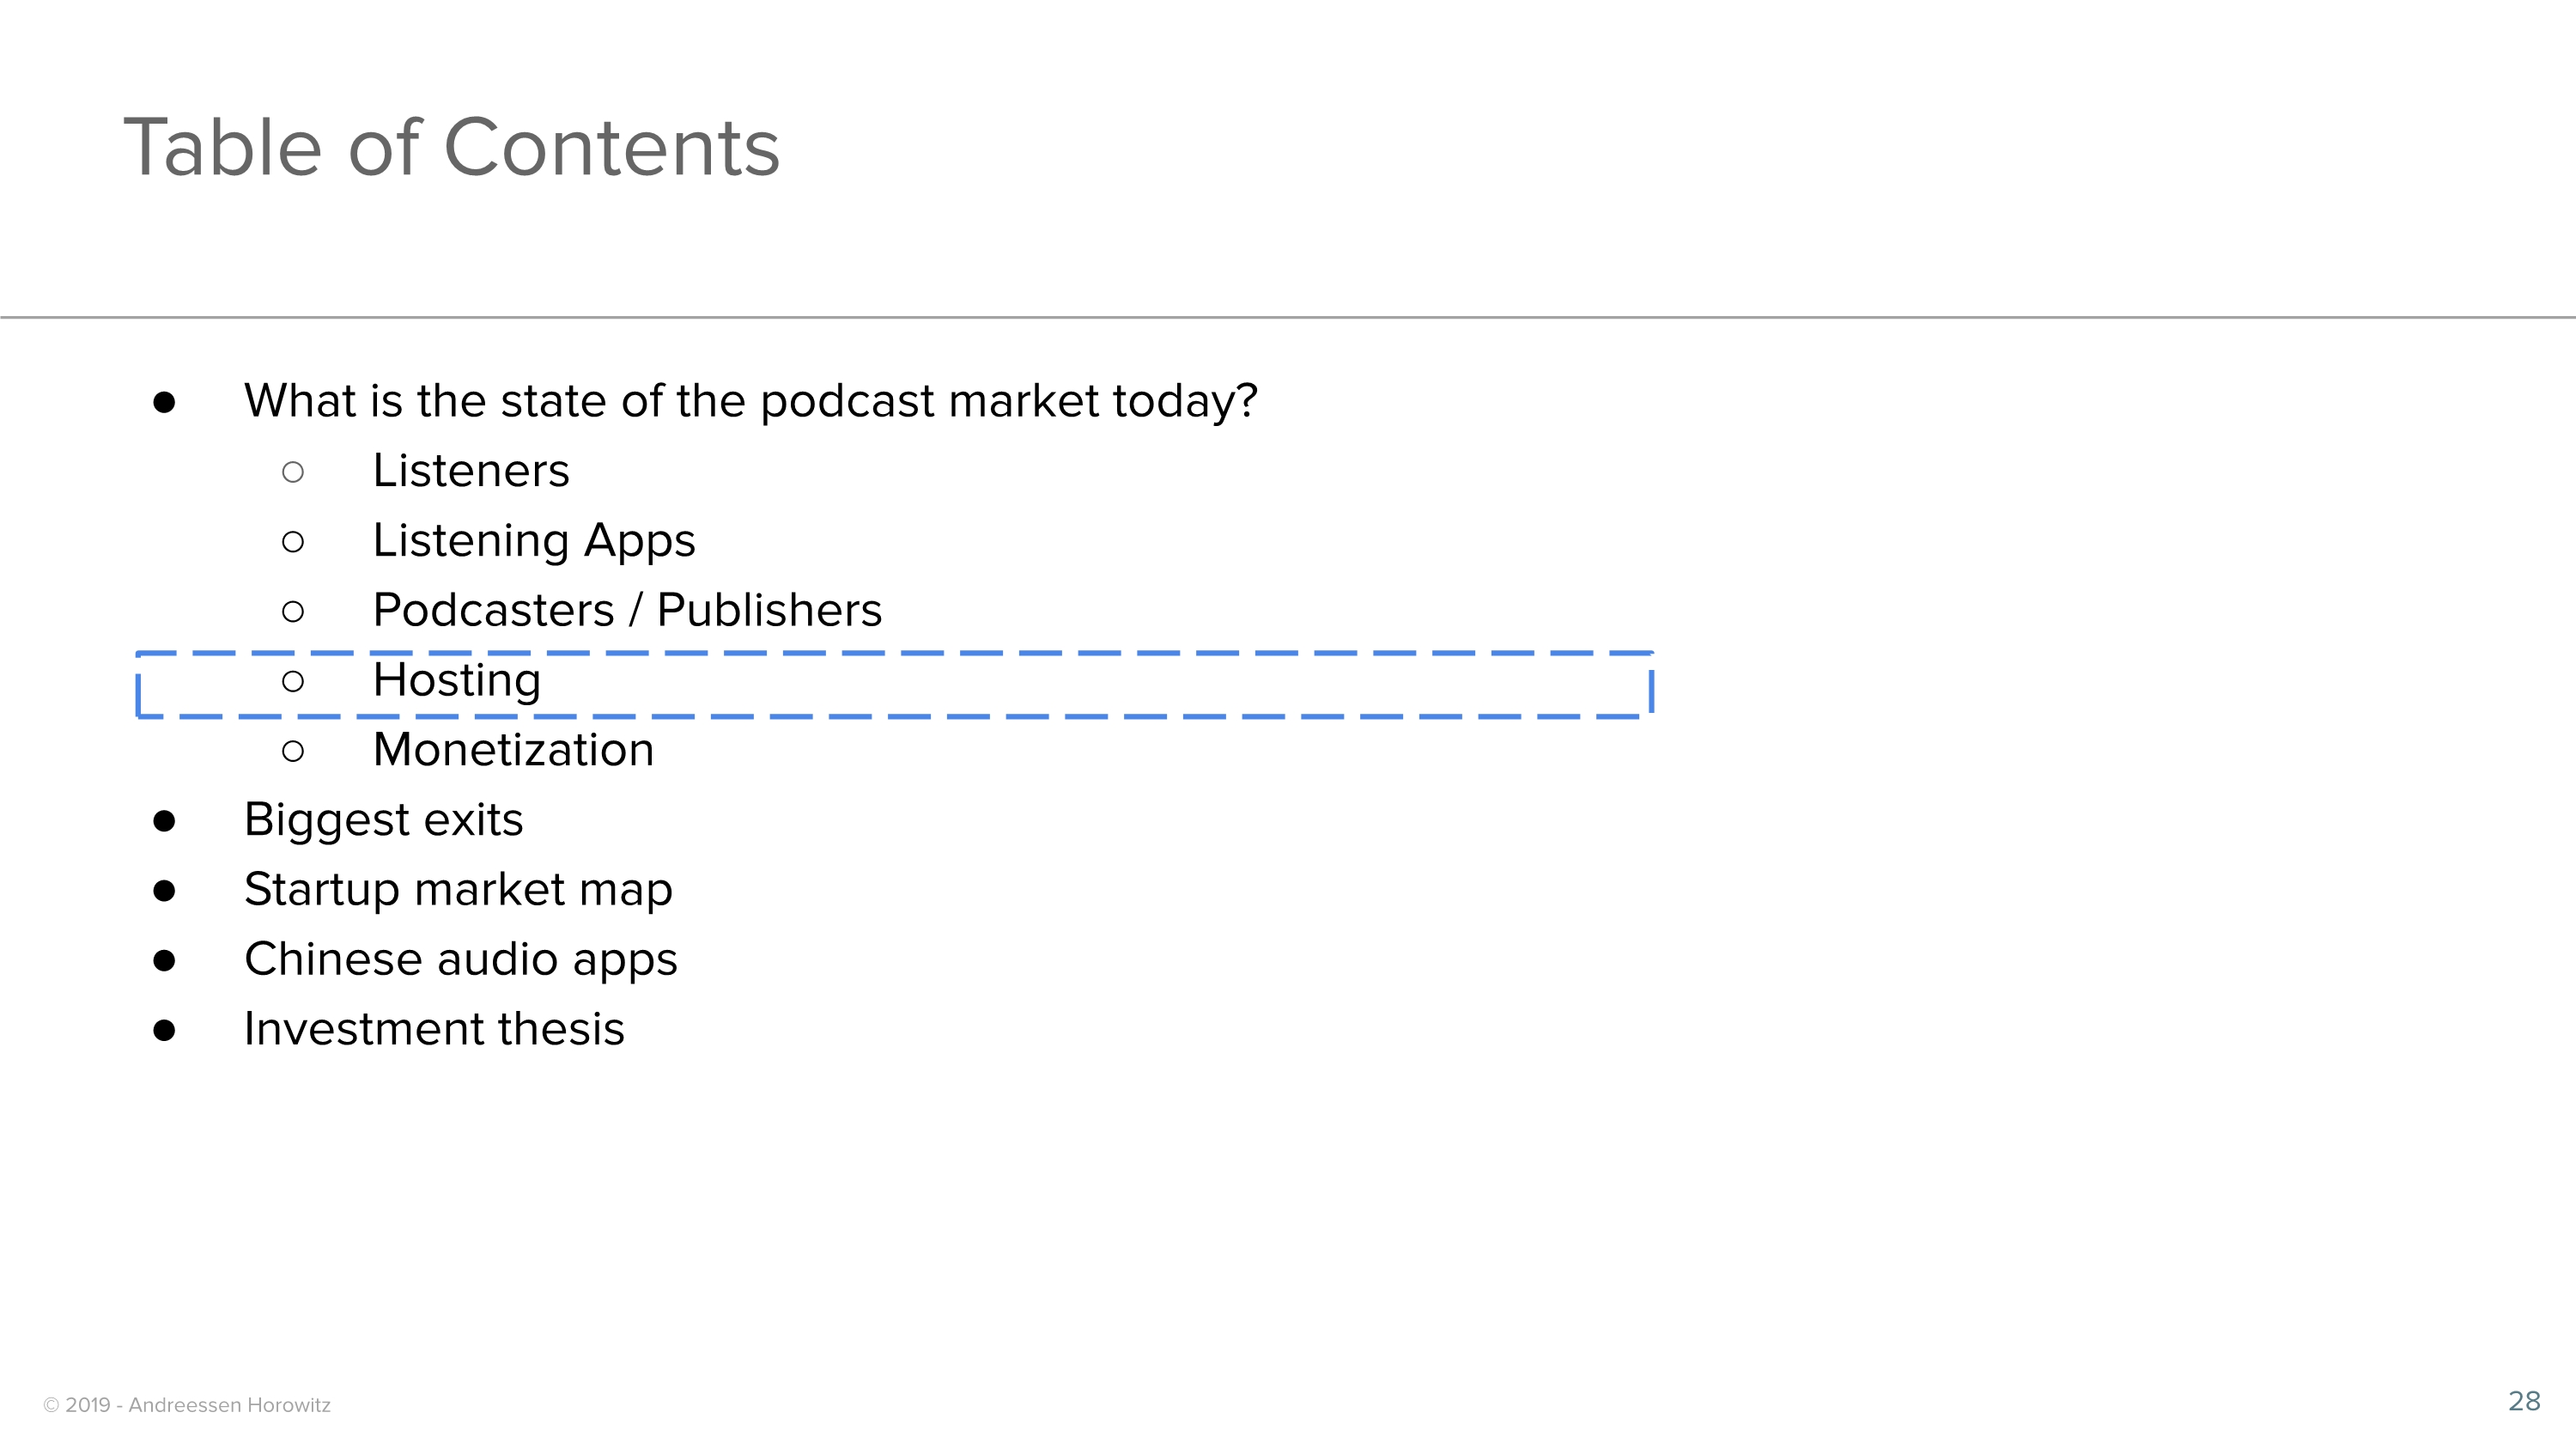
Task: Click the "Monetization" sub-item
Action: click(513, 750)
